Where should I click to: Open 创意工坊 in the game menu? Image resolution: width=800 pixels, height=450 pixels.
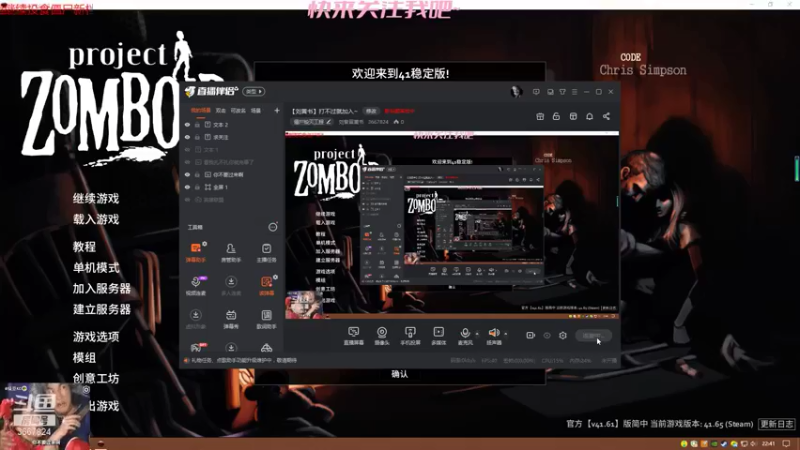[96, 379]
